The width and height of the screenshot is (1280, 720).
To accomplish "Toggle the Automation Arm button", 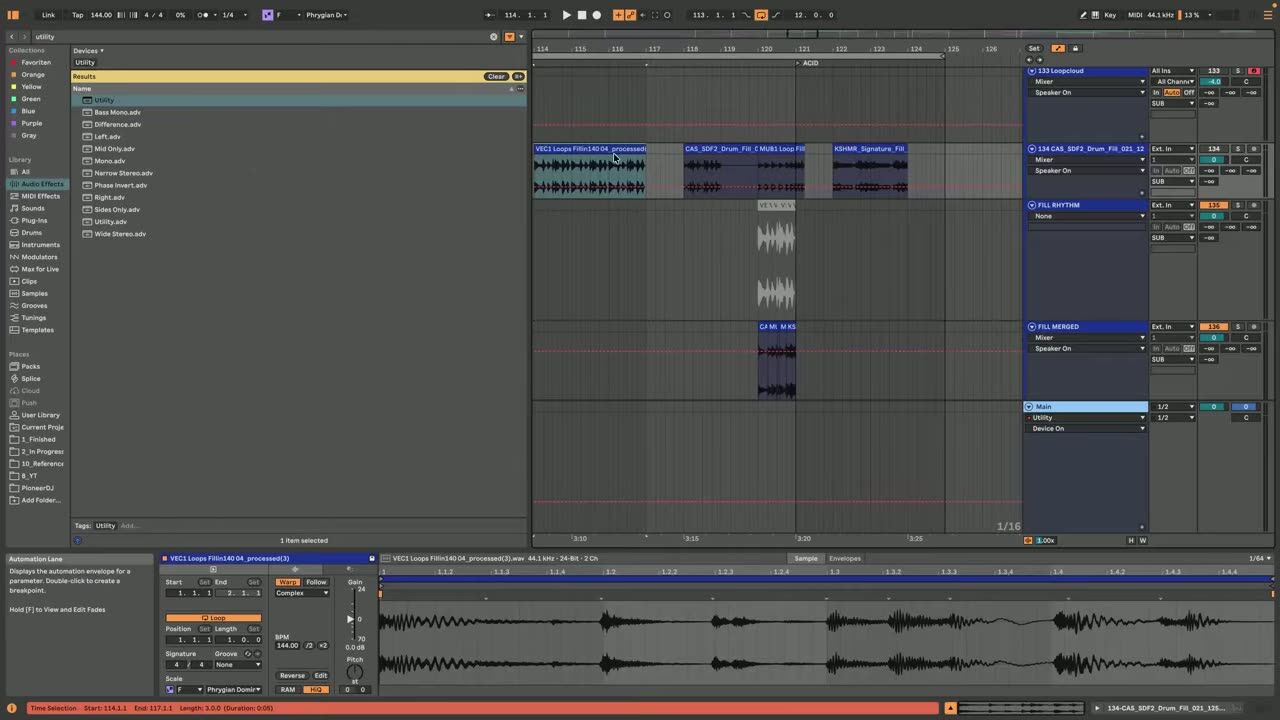I will (x=630, y=15).
